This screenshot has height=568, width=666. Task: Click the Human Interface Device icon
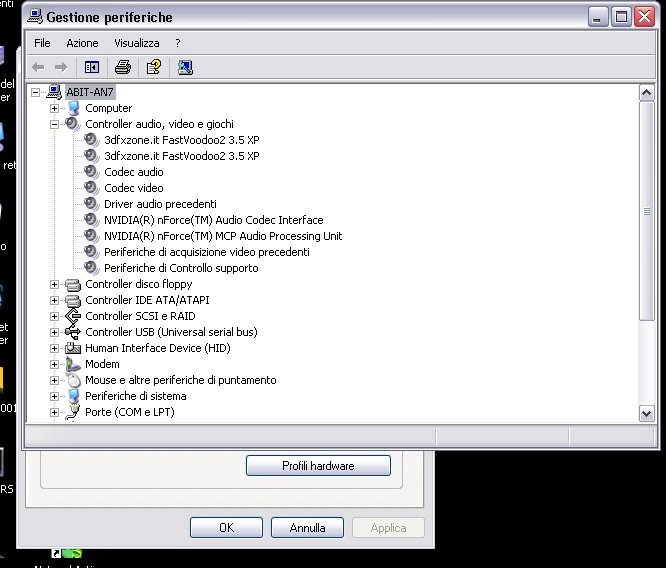click(x=73, y=348)
